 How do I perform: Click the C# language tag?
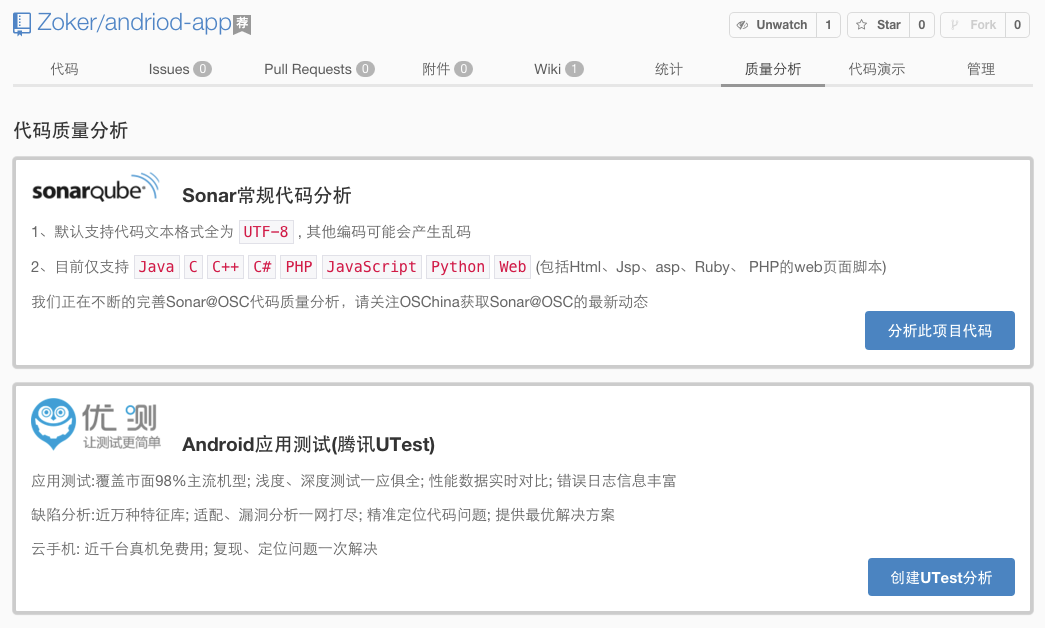coord(262,267)
